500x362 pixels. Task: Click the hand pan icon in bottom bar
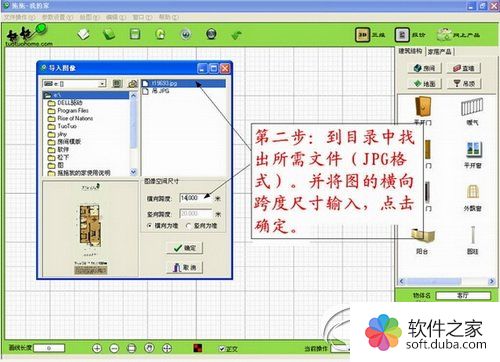(149, 348)
